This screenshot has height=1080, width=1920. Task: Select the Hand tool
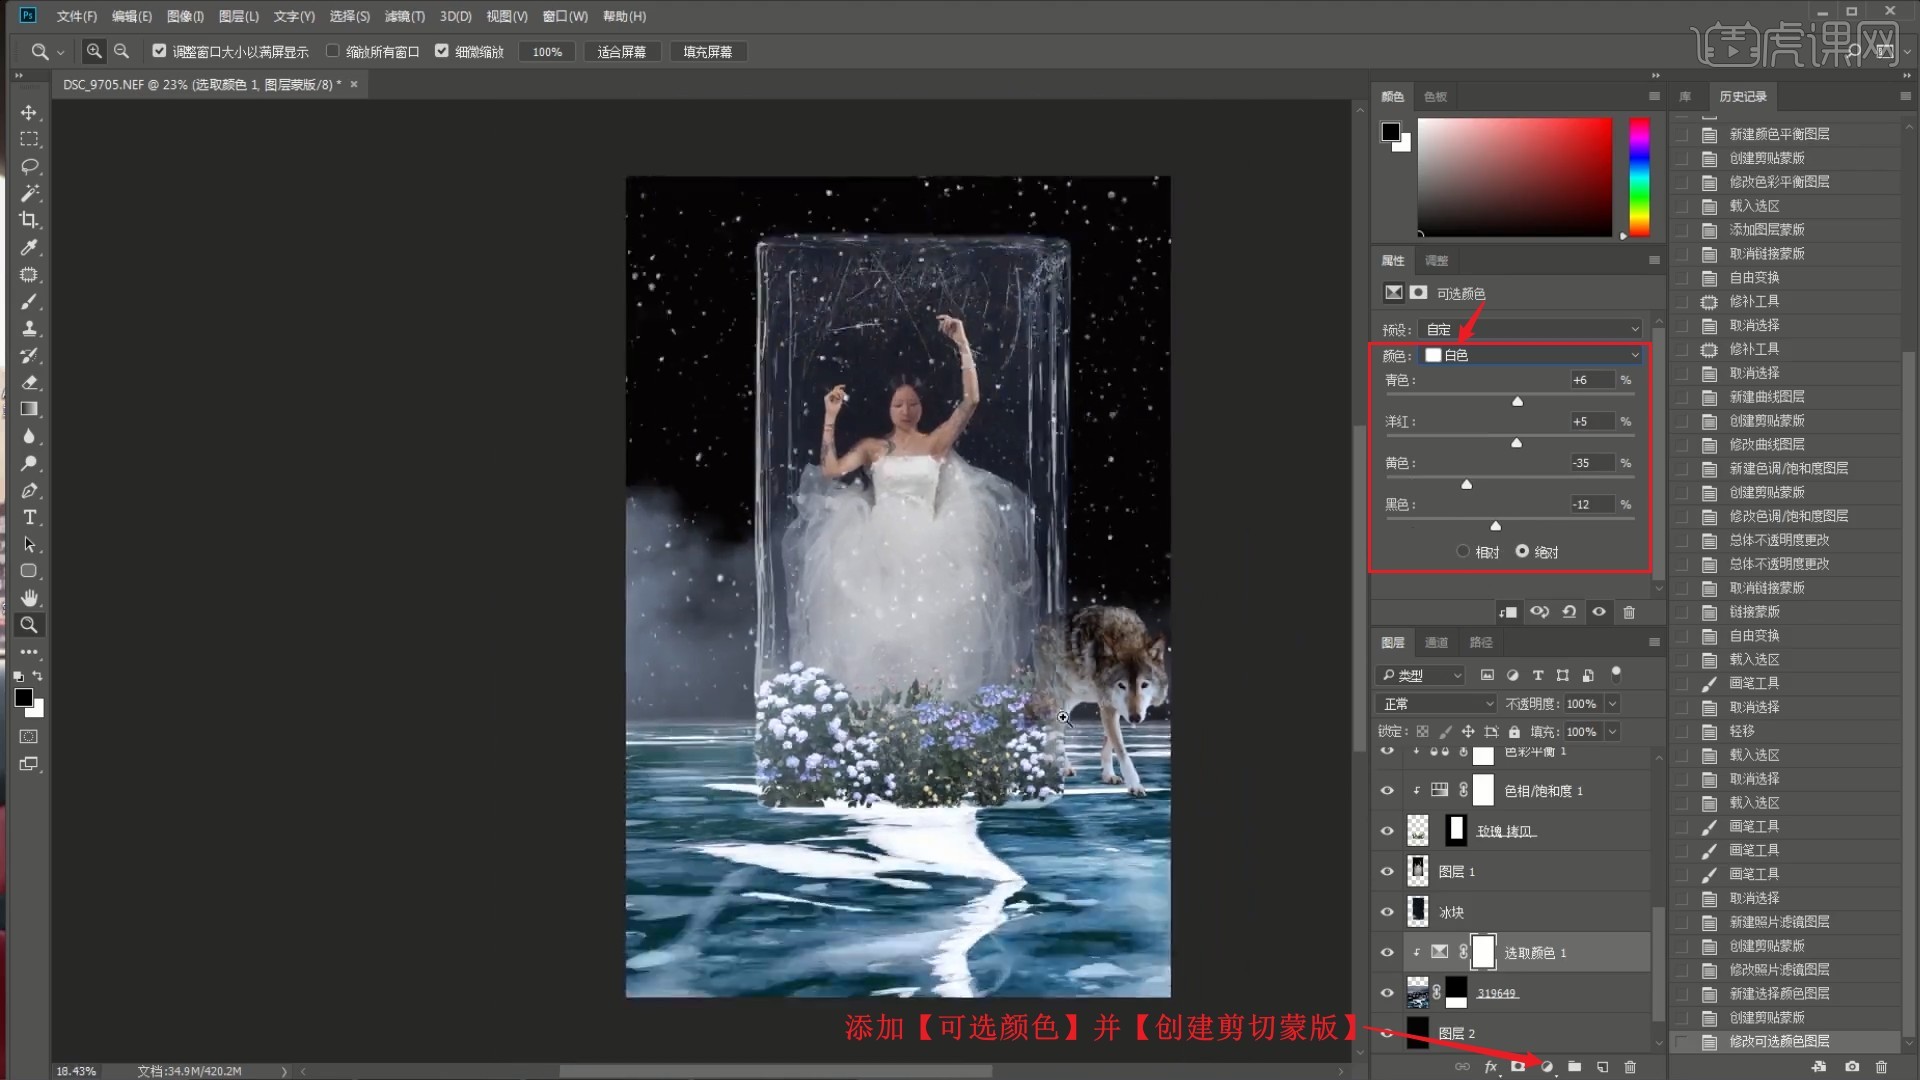tap(29, 598)
